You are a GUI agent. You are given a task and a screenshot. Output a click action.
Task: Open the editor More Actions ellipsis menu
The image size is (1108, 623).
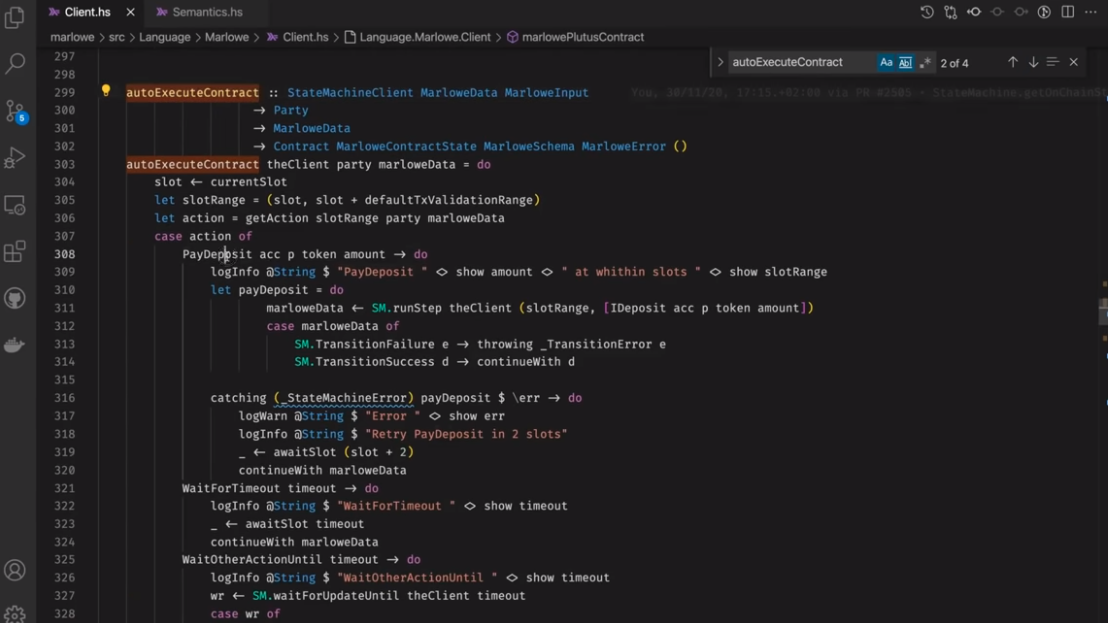[x=1091, y=12]
